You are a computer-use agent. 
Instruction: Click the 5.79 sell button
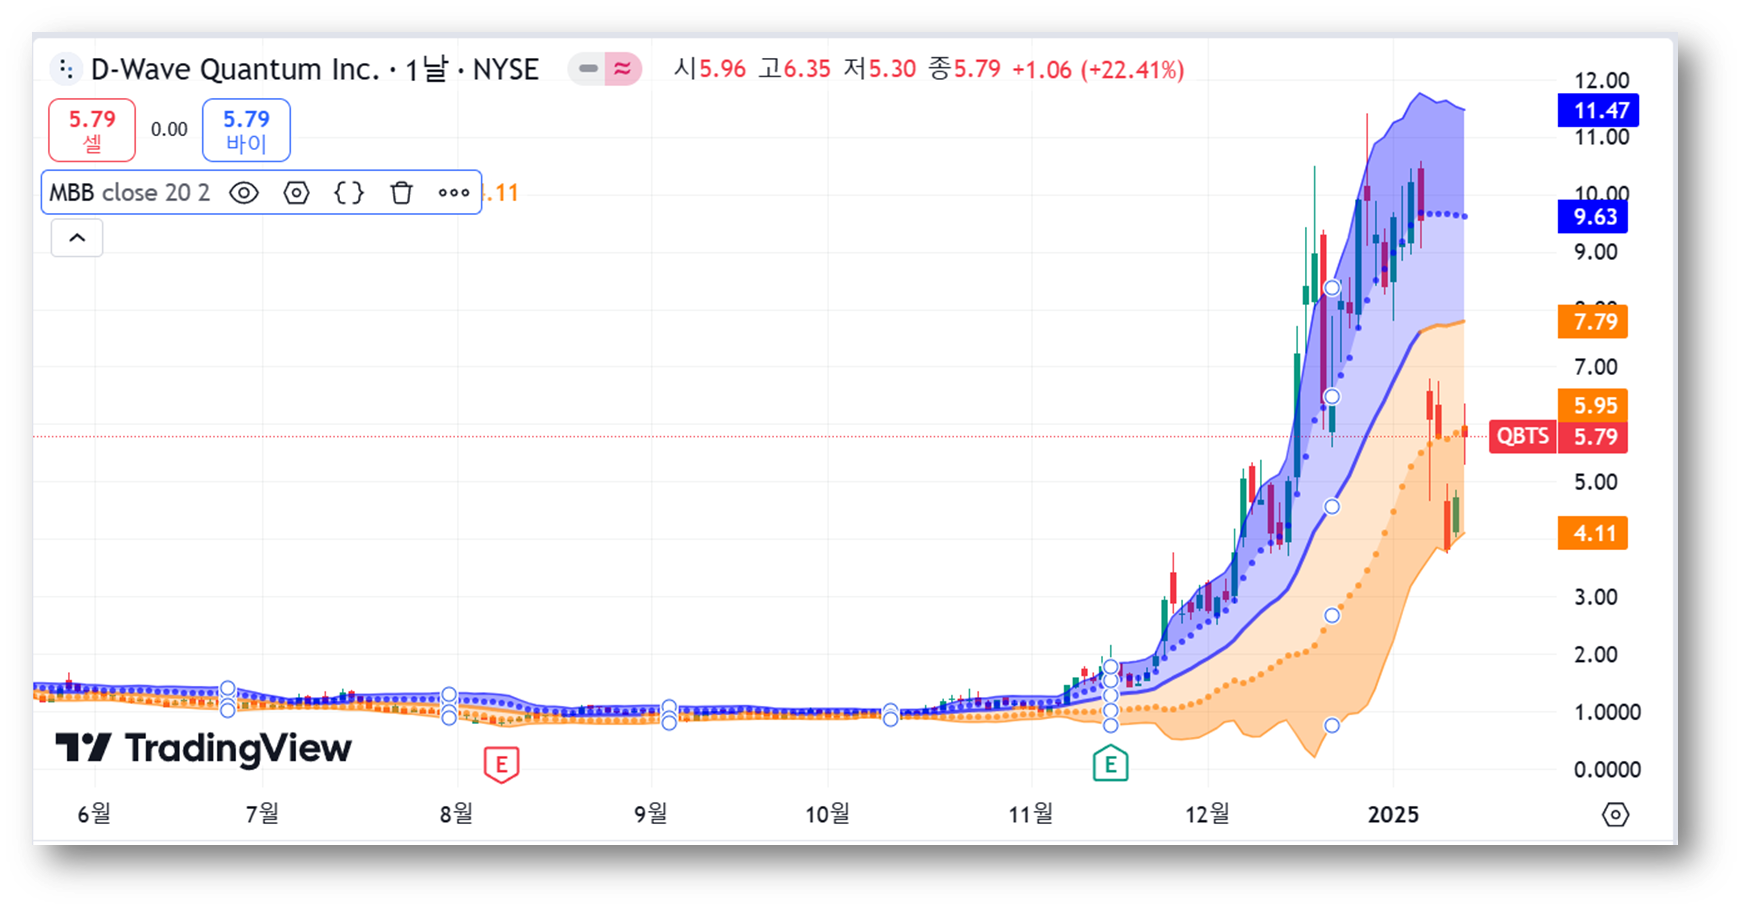point(92,130)
